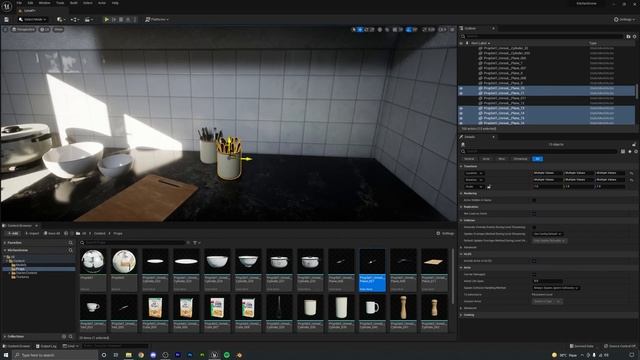Click the Details panel search field
The height and width of the screenshot is (360, 640).
click(x=539, y=151)
